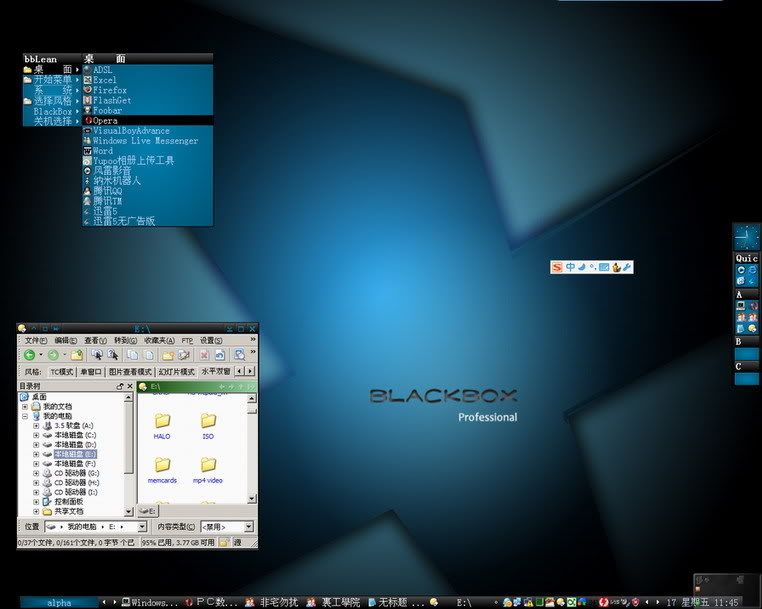Click the red Delete toolbar icon
This screenshot has width=762, height=609.
[204, 355]
